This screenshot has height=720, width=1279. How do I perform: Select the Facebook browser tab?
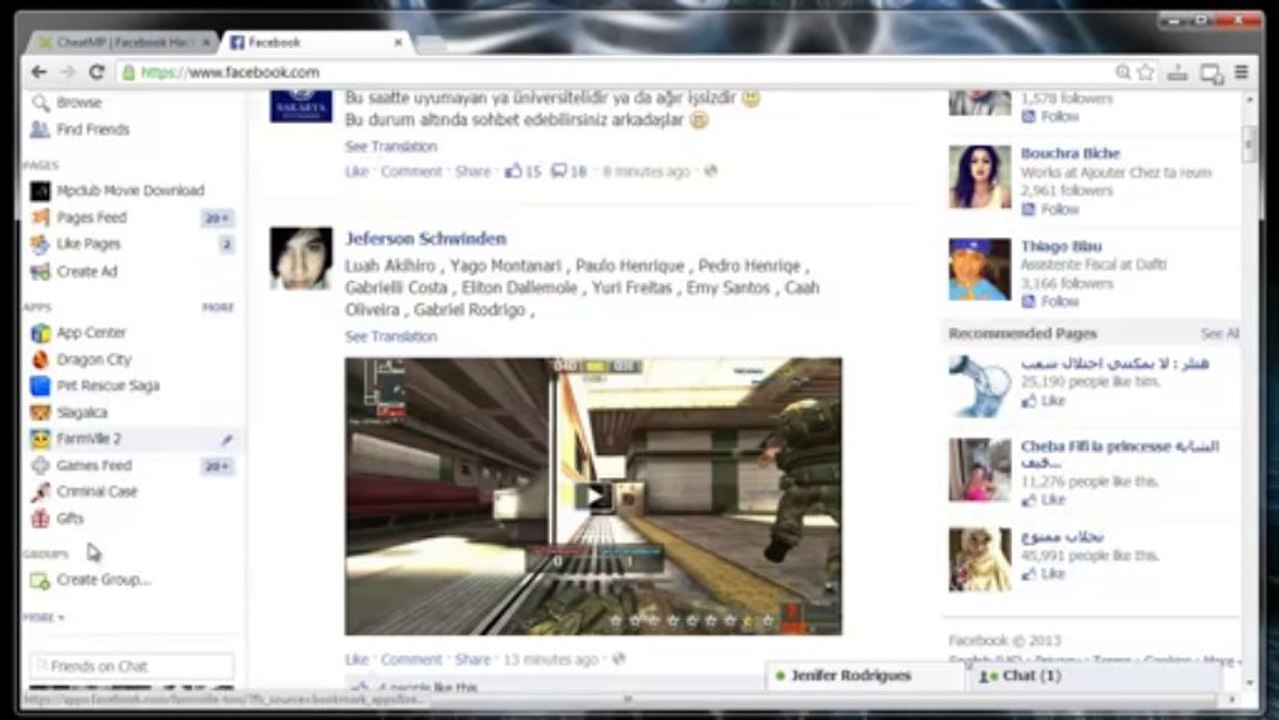coord(310,42)
